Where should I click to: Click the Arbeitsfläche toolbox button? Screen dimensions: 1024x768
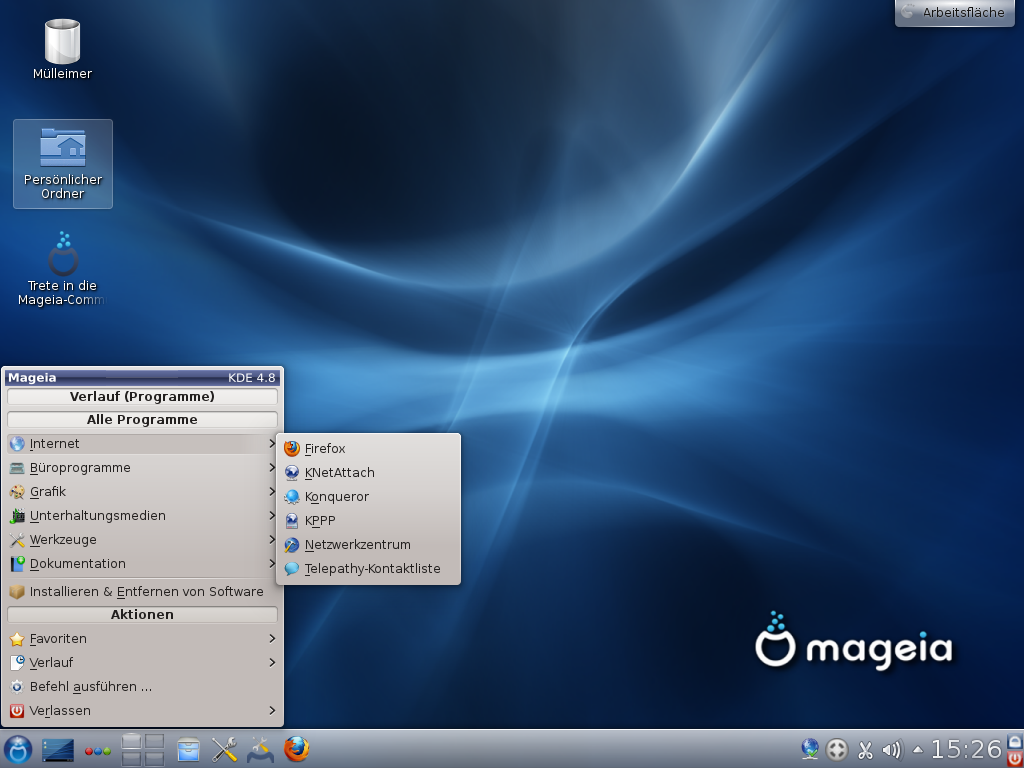[x=954, y=12]
